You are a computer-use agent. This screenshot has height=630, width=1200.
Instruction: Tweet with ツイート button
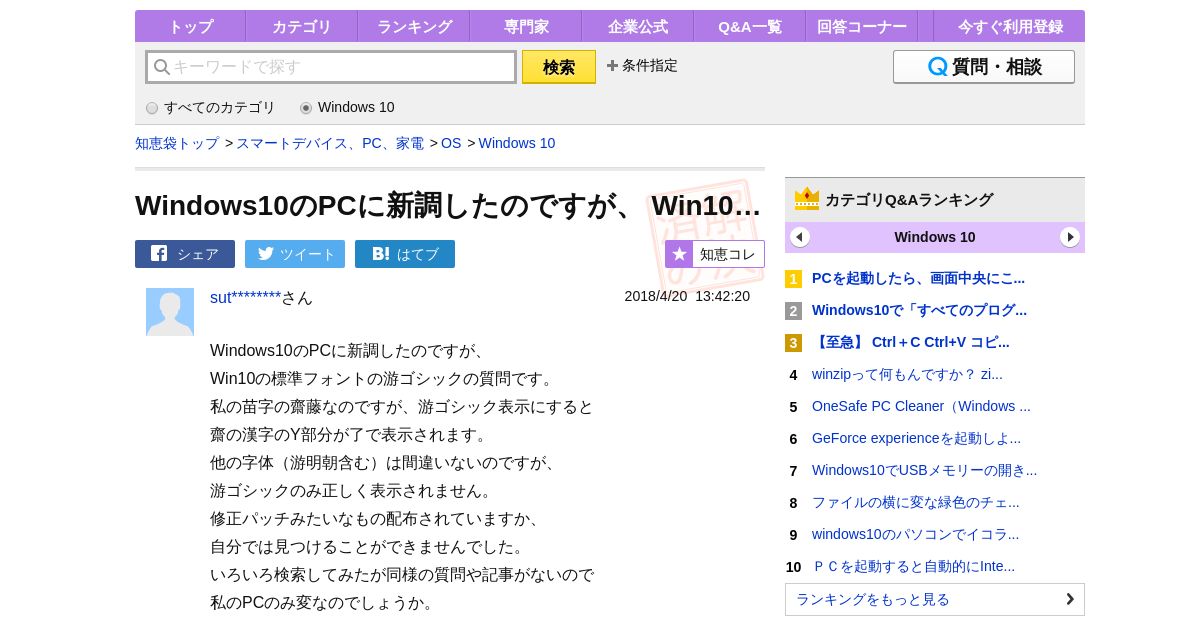tap(295, 254)
